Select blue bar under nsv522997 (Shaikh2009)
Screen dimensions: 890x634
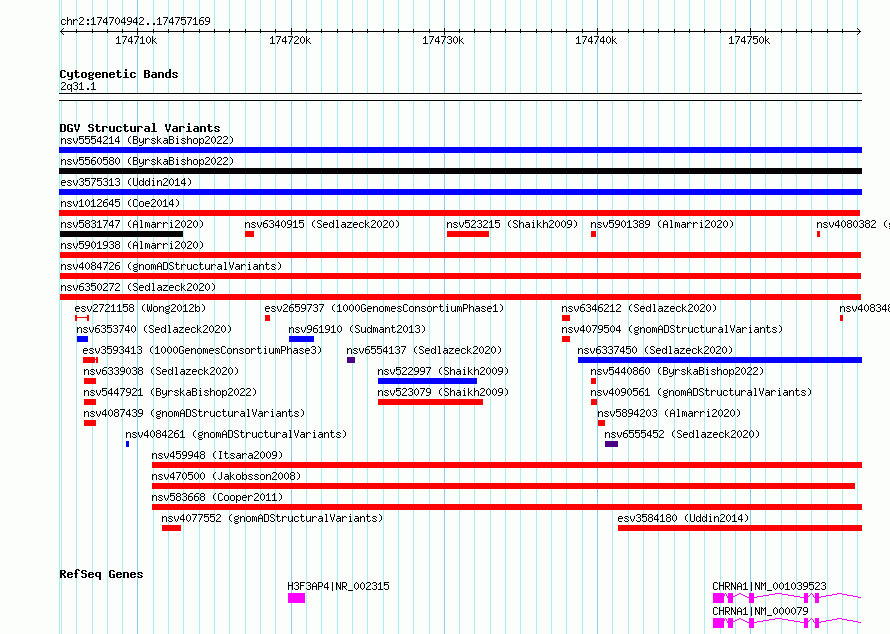427,381
